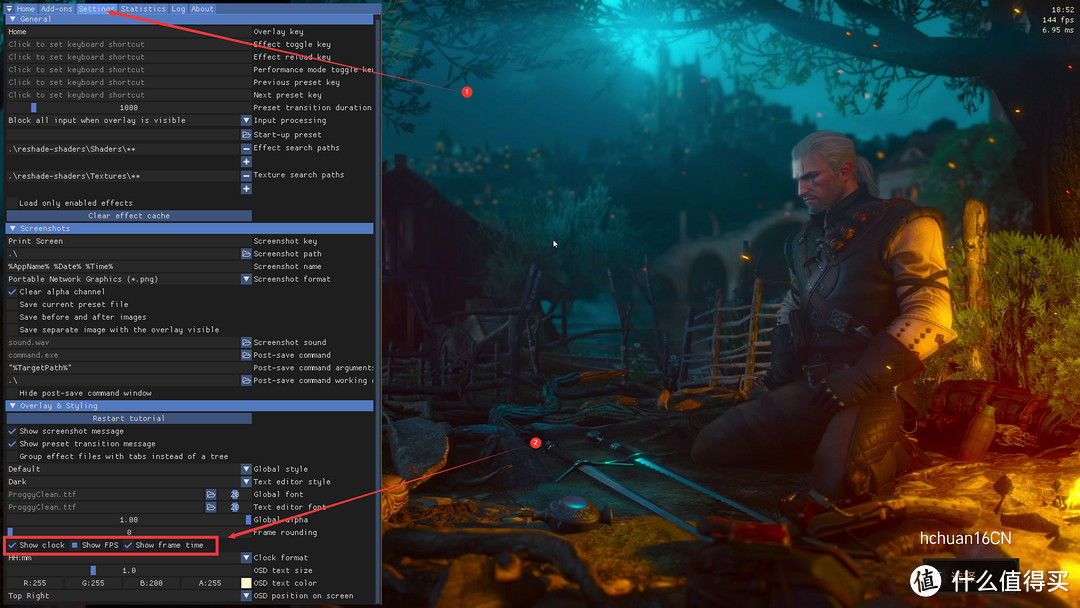Open the Screenshot format dropdown
Image resolution: width=1080 pixels, height=608 pixels.
pos(246,280)
